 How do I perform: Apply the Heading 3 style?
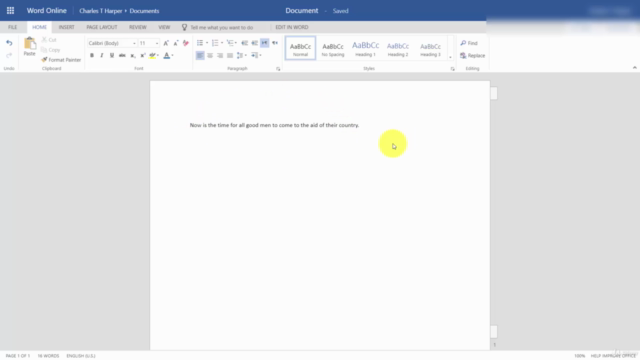[430, 48]
